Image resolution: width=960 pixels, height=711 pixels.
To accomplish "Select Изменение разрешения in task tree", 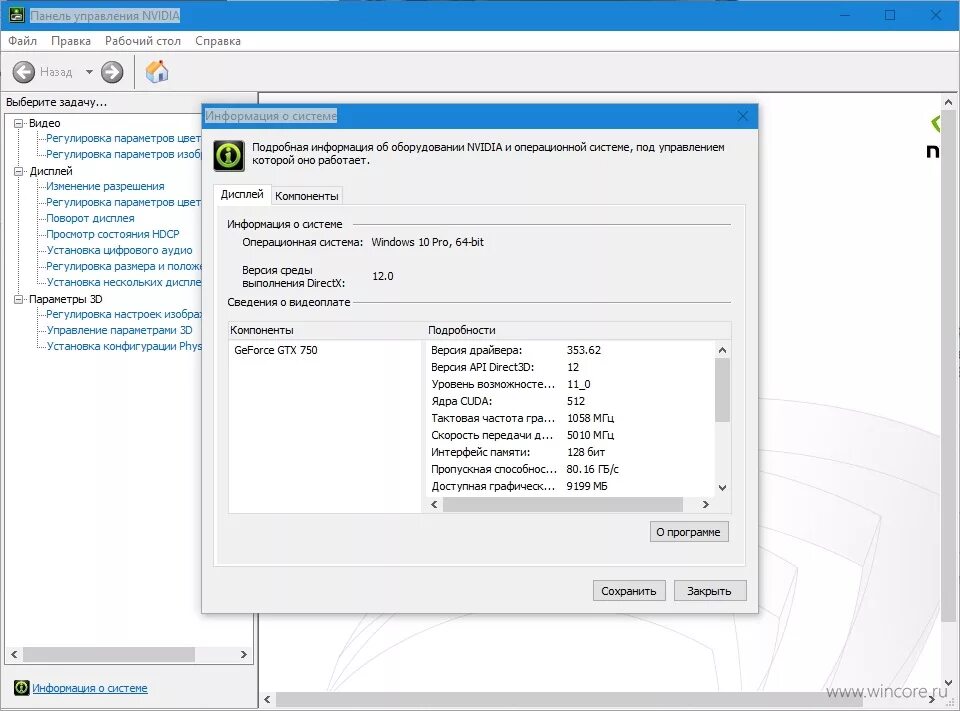I will 105,186.
